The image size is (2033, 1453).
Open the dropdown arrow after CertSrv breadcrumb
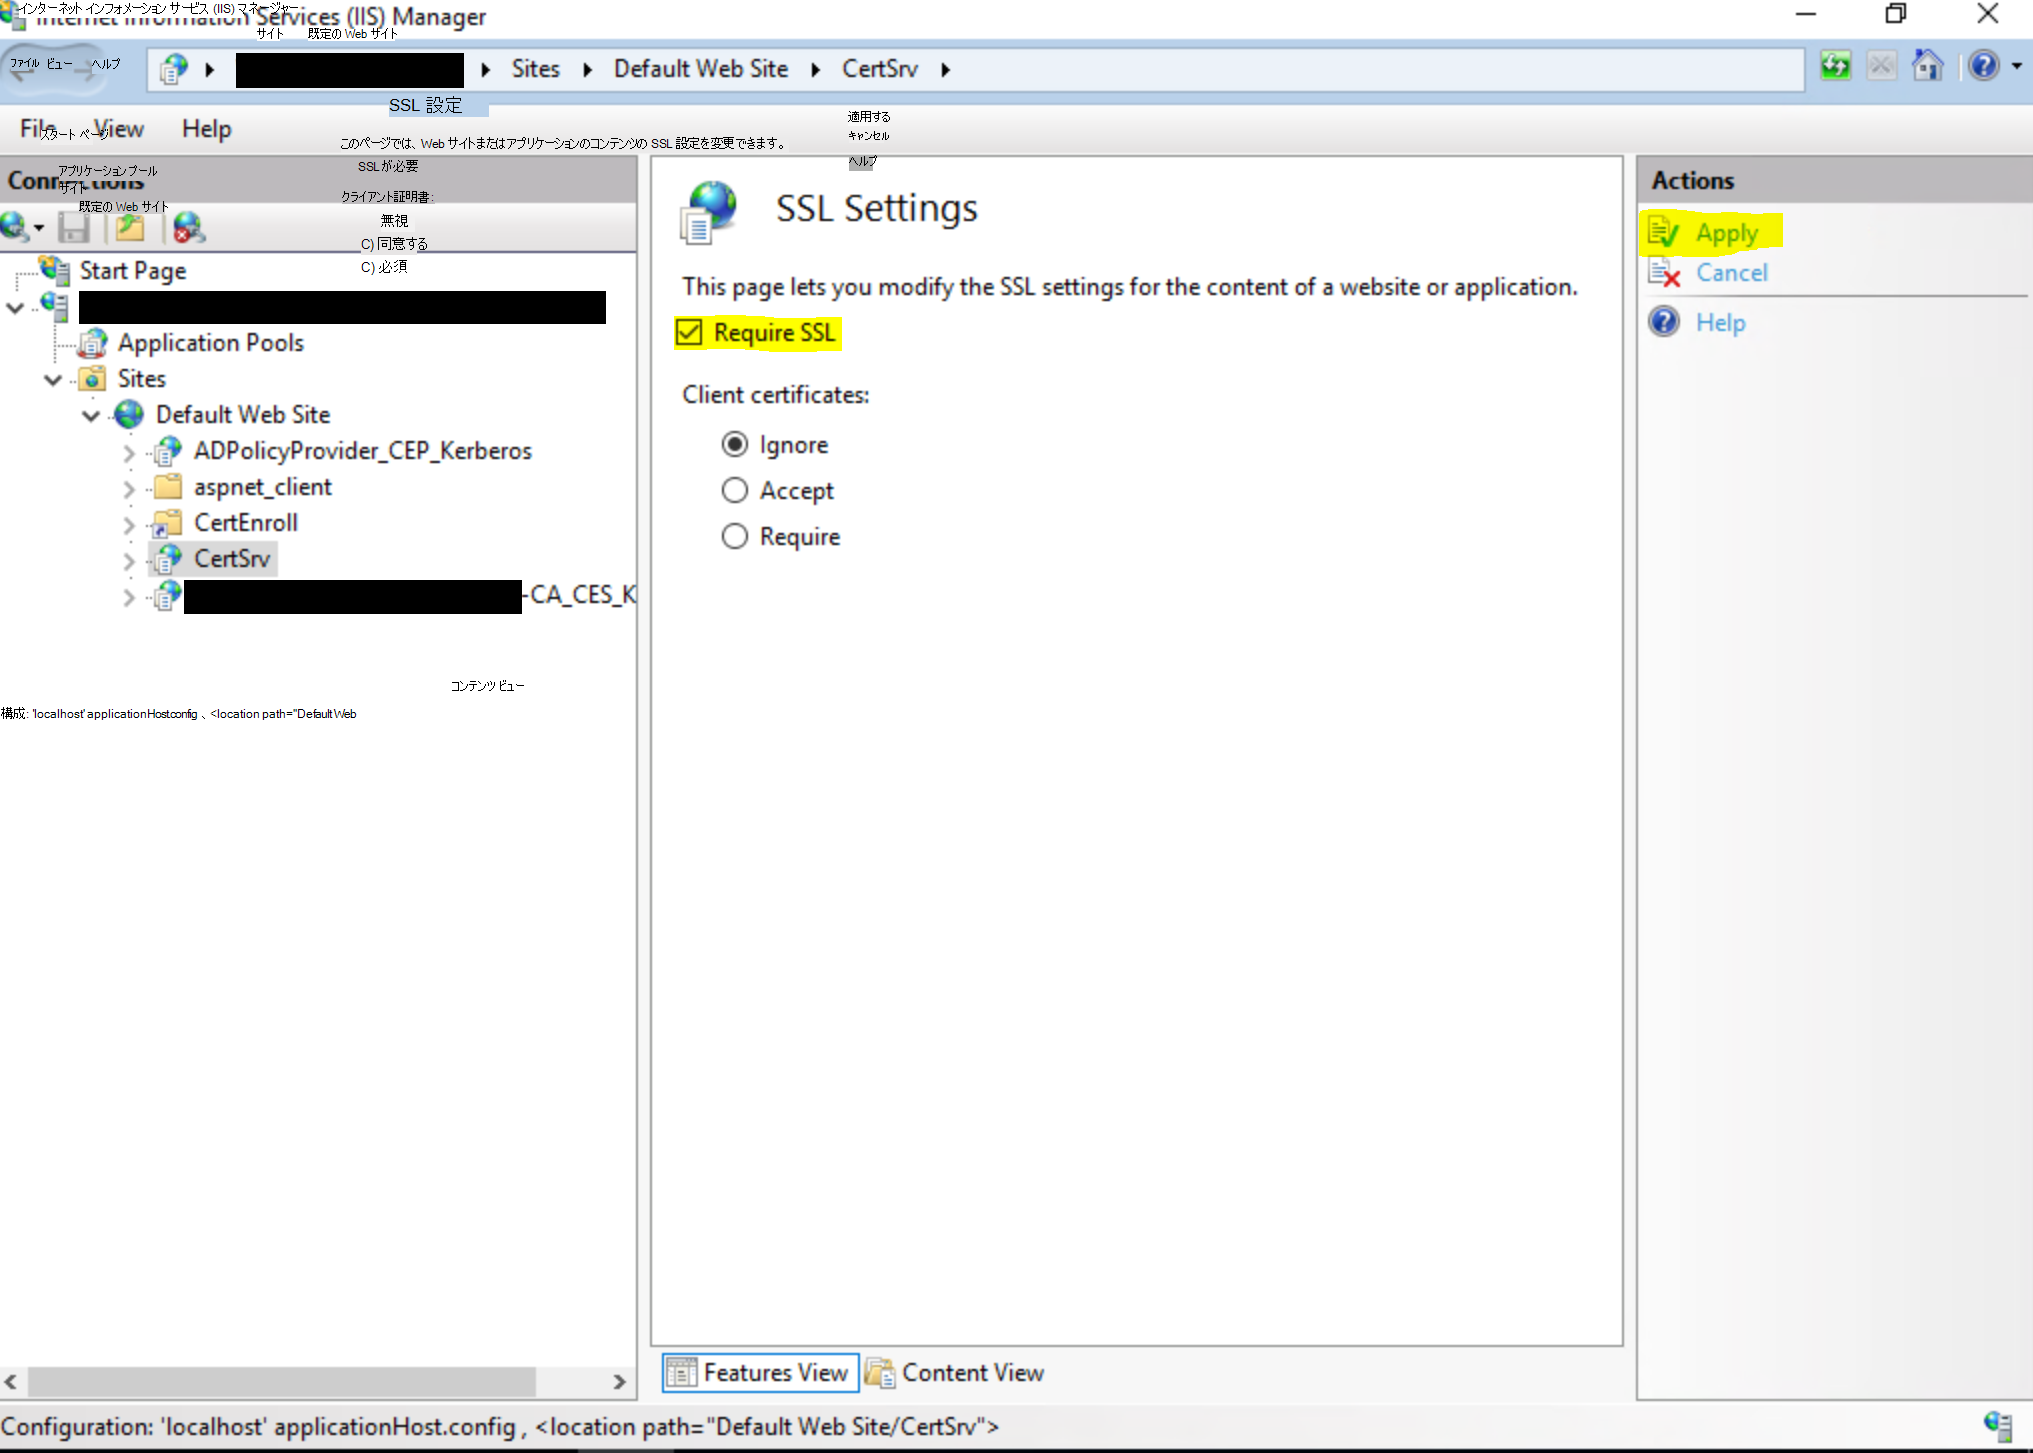click(x=945, y=69)
